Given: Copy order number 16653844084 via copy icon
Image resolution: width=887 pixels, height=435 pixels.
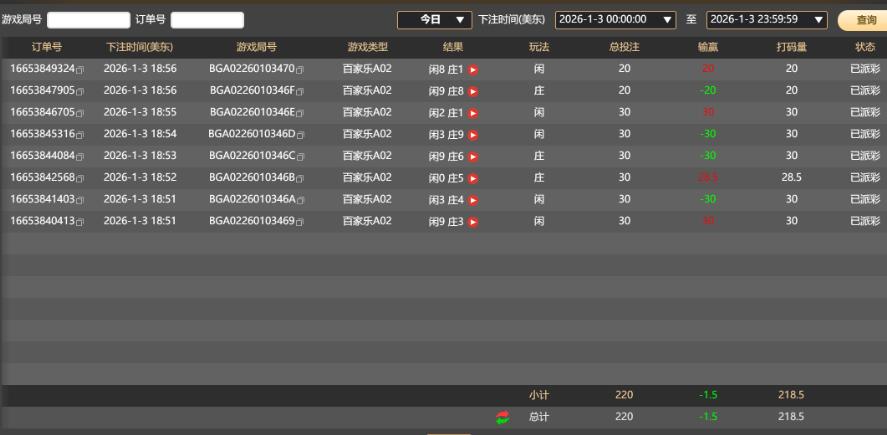Looking at the screenshot, I should (x=80, y=157).
